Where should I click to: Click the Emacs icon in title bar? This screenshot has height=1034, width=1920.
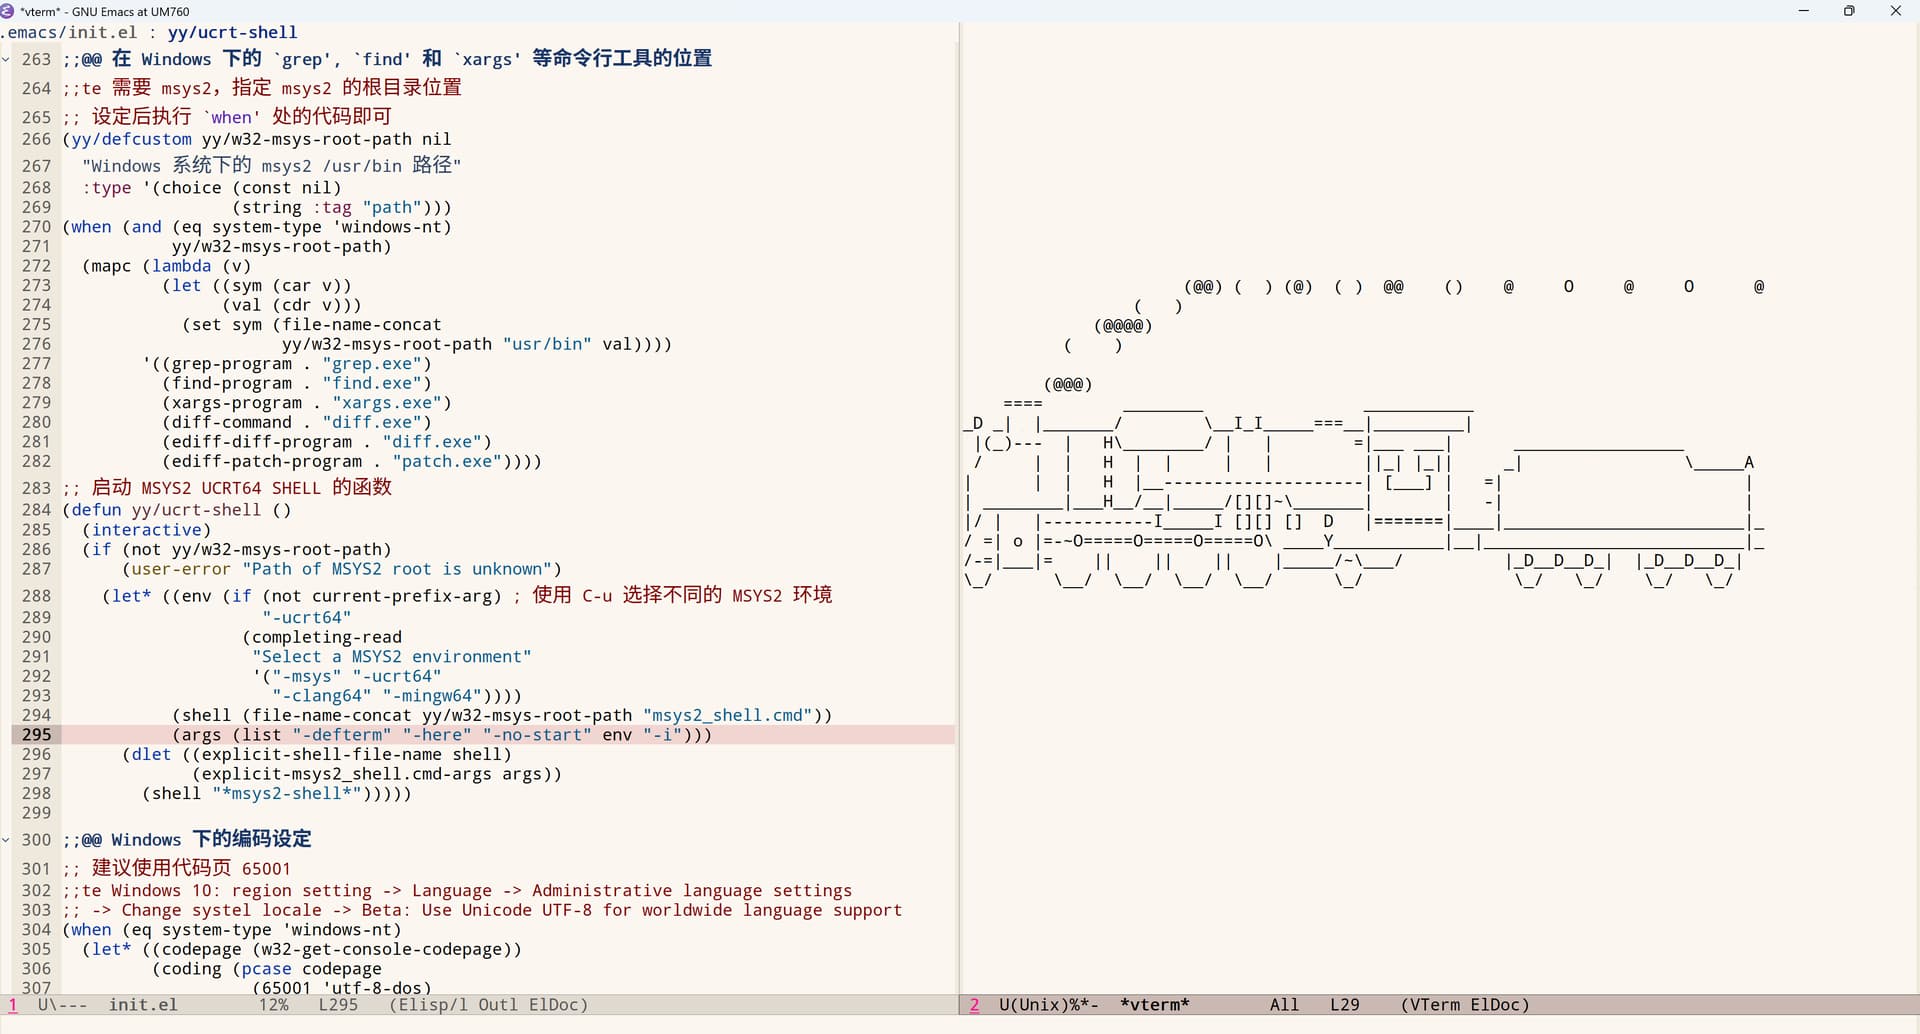point(9,11)
